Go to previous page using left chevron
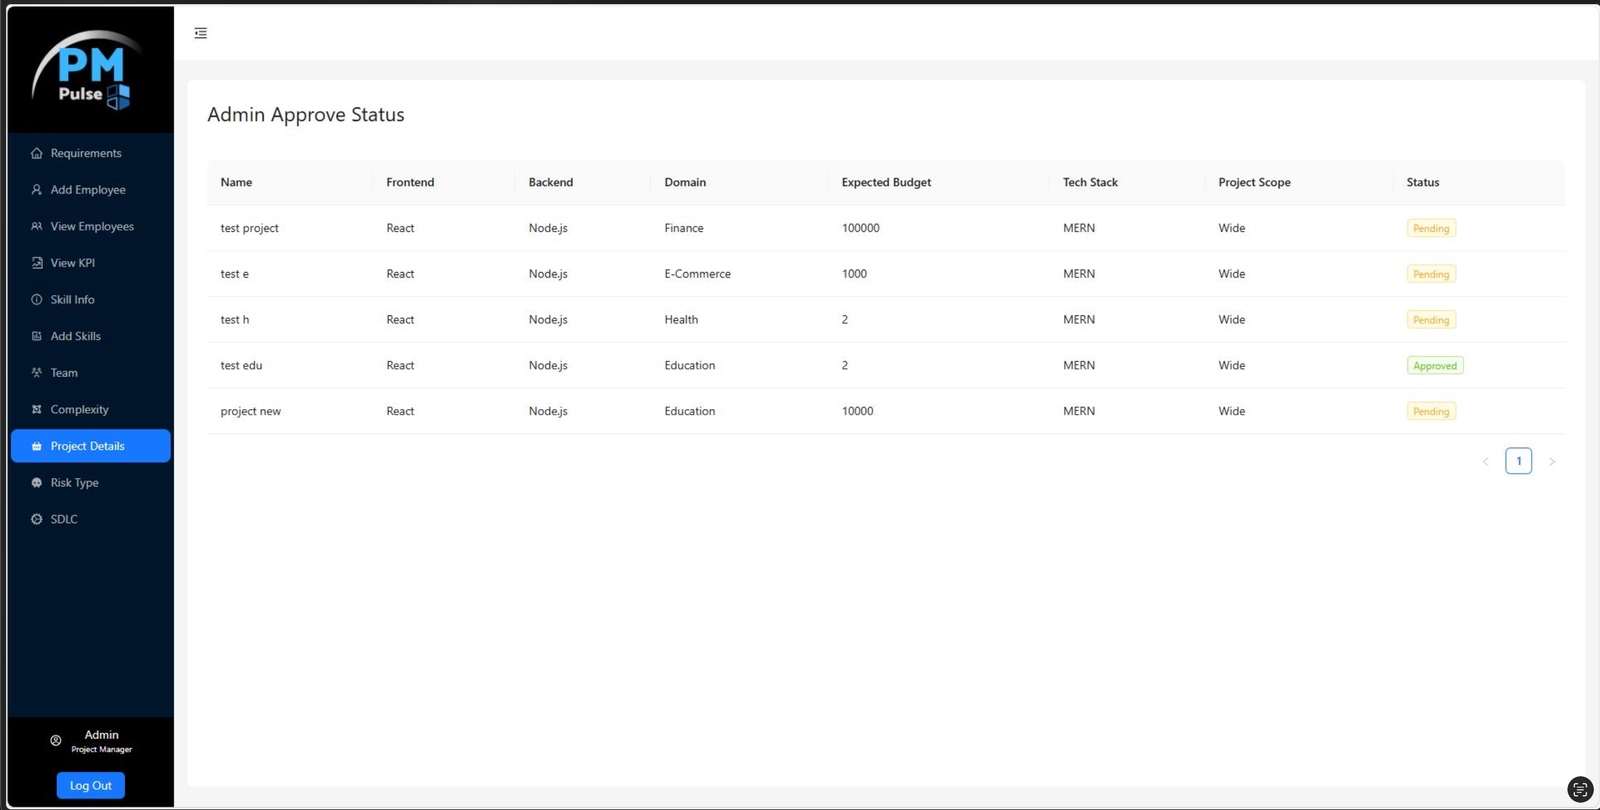1600x810 pixels. 1485,462
